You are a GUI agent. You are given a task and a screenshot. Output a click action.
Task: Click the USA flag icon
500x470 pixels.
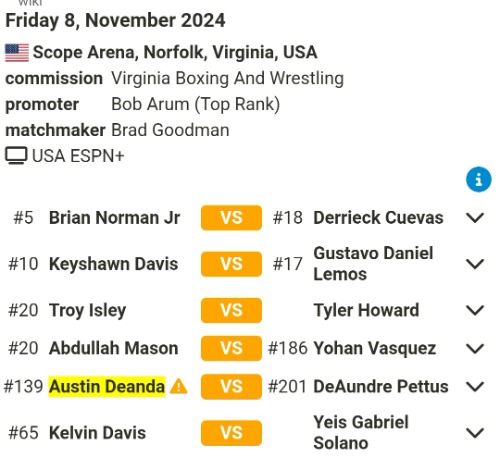[17, 53]
